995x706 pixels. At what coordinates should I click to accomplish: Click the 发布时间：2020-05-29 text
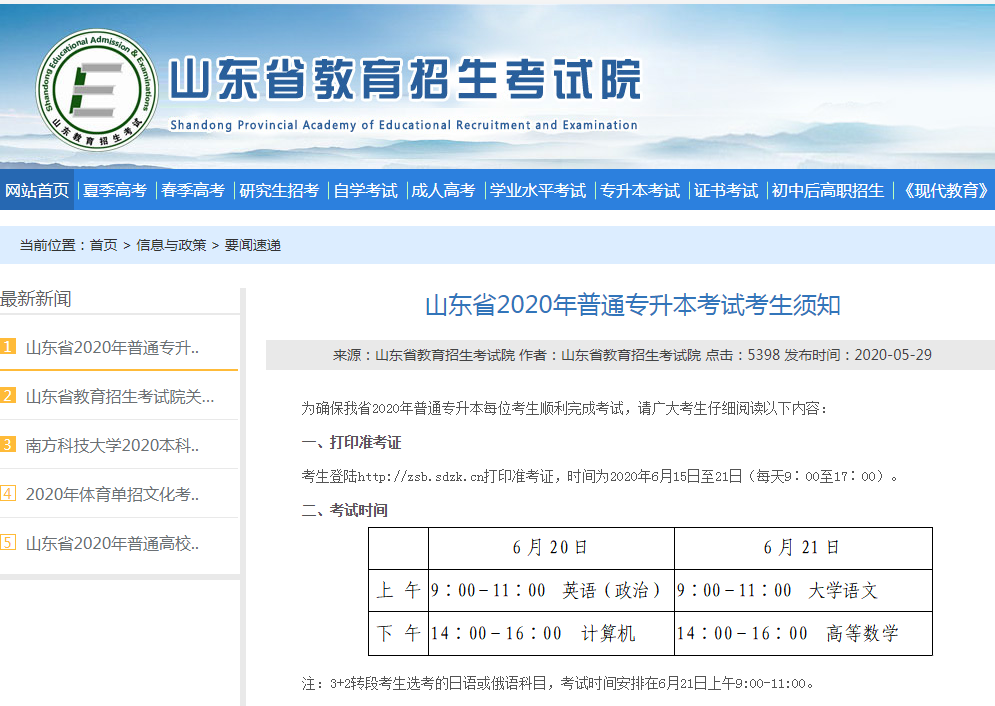click(x=858, y=355)
